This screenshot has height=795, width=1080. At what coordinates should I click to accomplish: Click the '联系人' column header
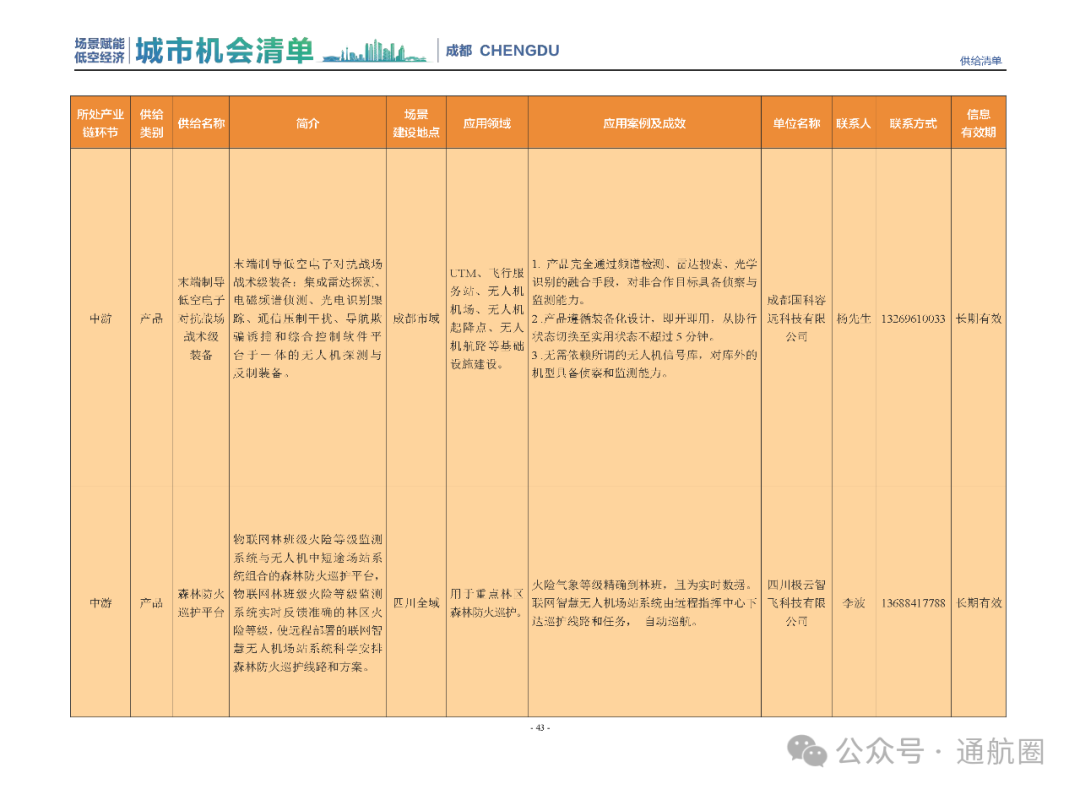coord(853,123)
